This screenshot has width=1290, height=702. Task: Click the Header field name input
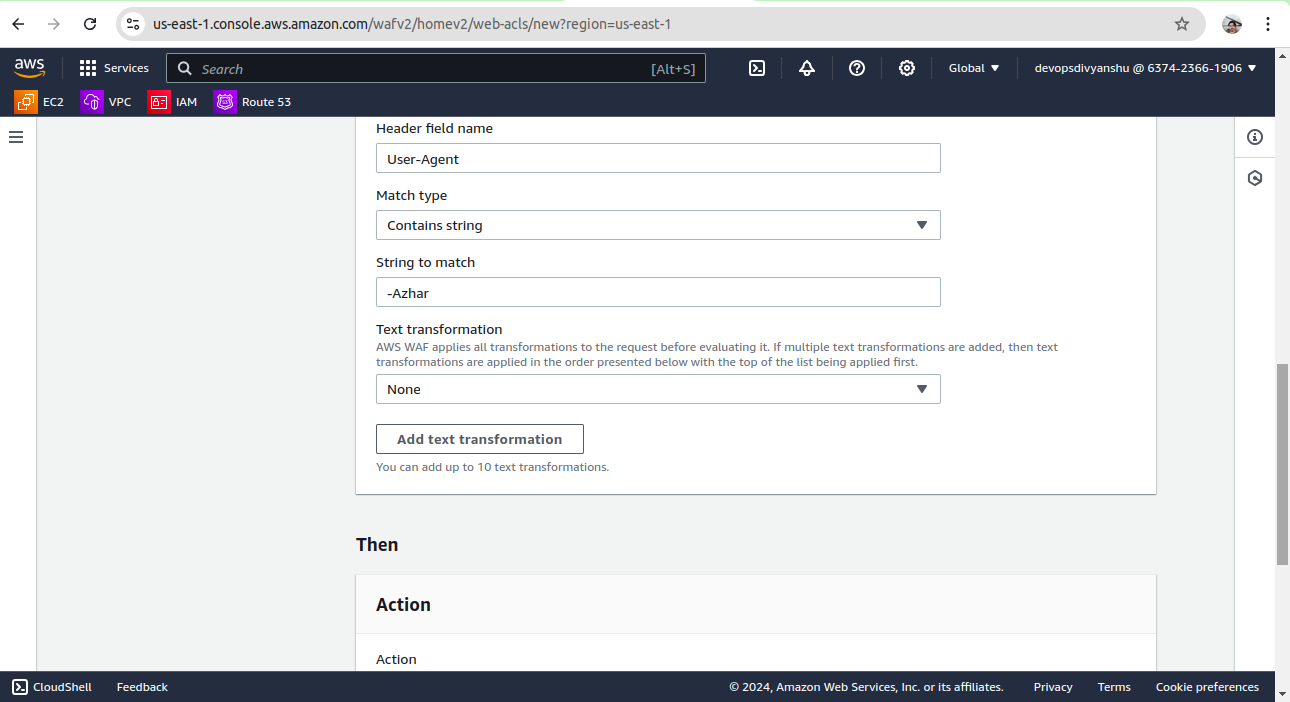pos(658,158)
